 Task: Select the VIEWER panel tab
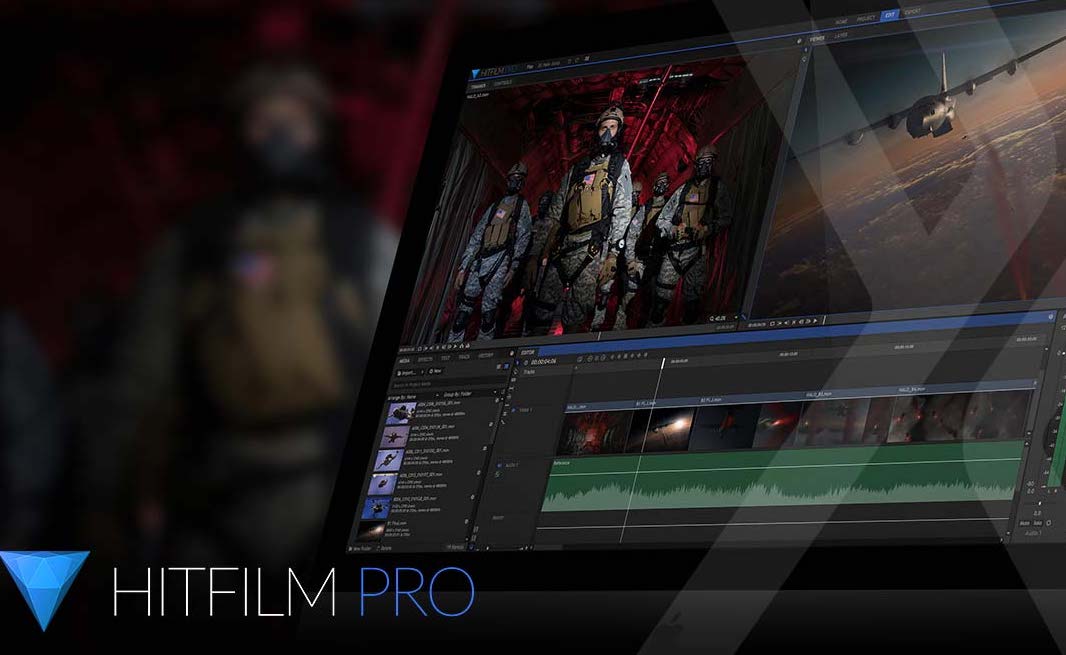[818, 39]
